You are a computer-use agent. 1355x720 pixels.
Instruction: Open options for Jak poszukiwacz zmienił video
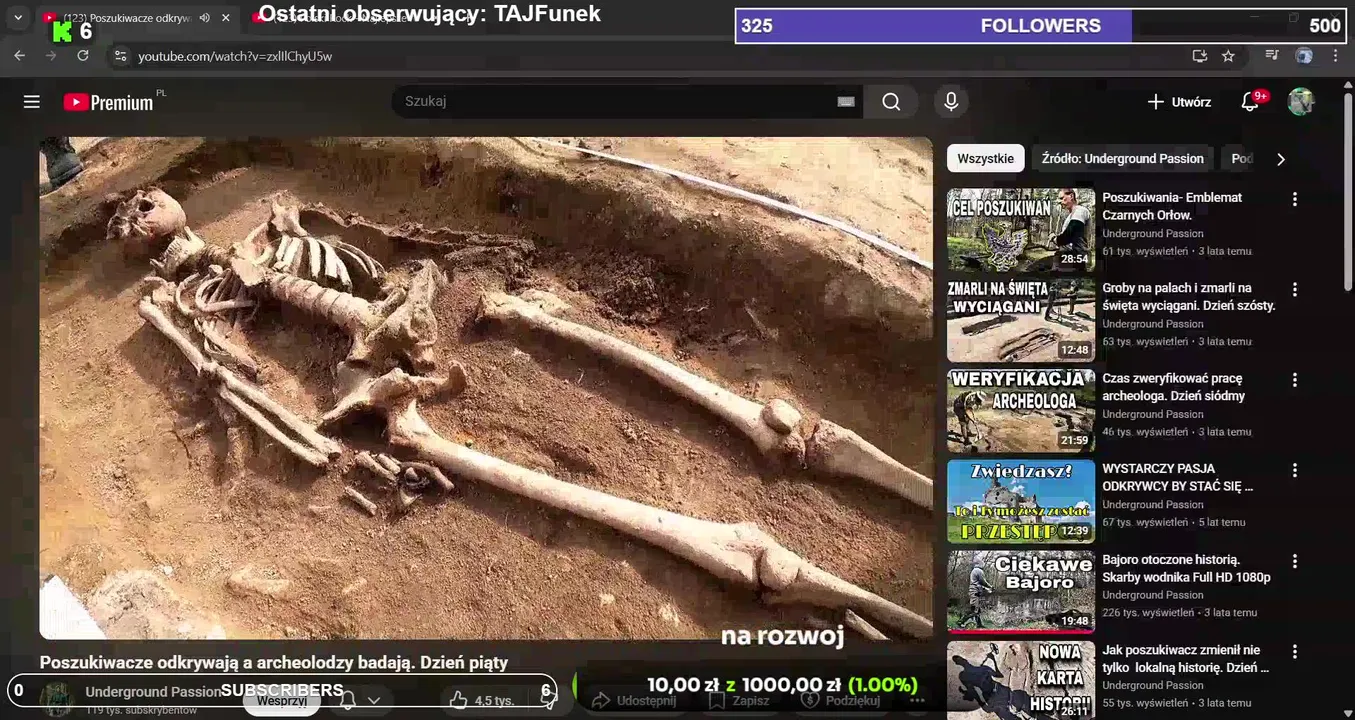tap(1294, 651)
